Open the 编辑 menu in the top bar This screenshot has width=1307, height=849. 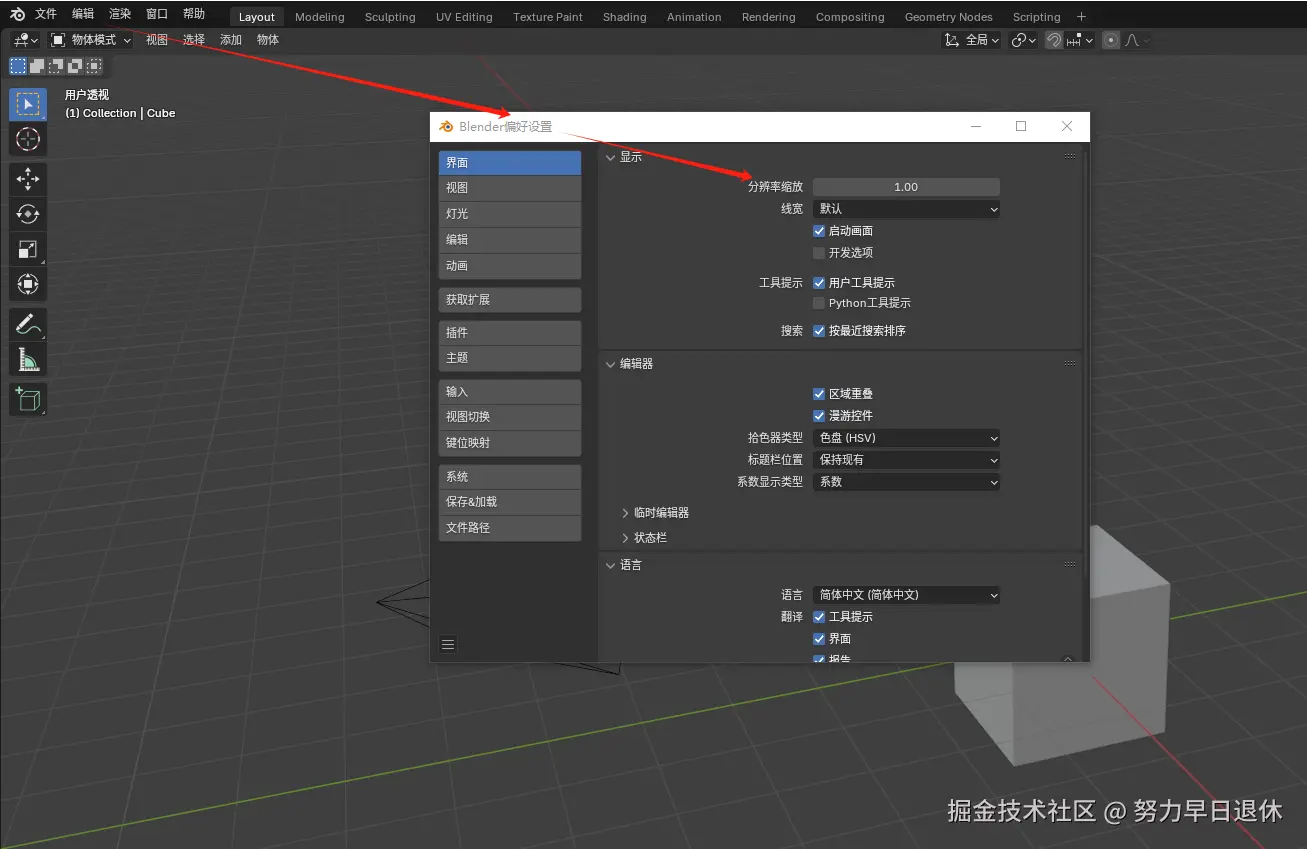tap(83, 14)
